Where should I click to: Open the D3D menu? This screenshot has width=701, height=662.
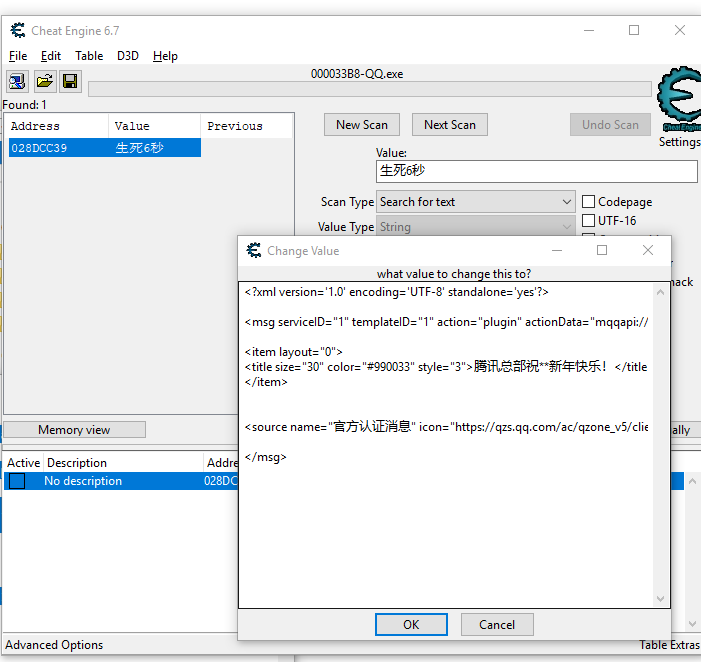pyautogui.click(x=128, y=56)
